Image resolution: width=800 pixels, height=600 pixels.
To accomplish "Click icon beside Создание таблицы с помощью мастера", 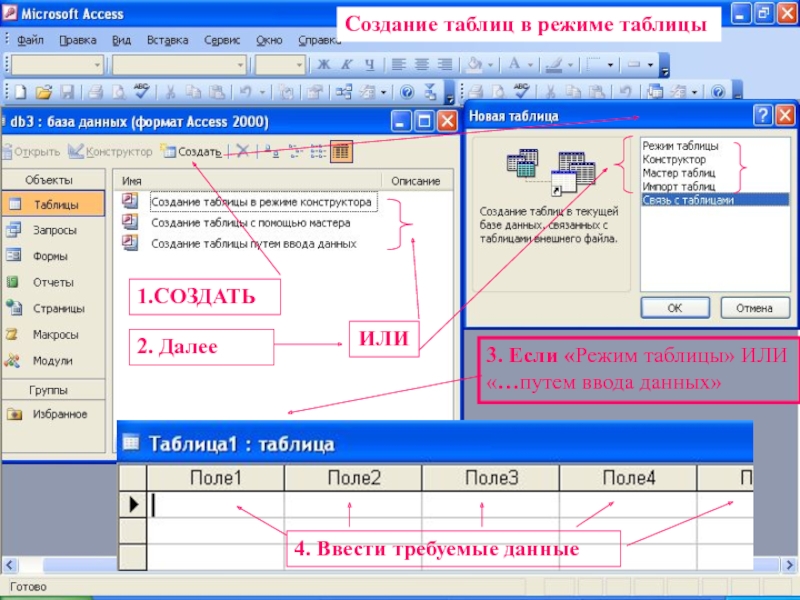I will tap(130, 222).
